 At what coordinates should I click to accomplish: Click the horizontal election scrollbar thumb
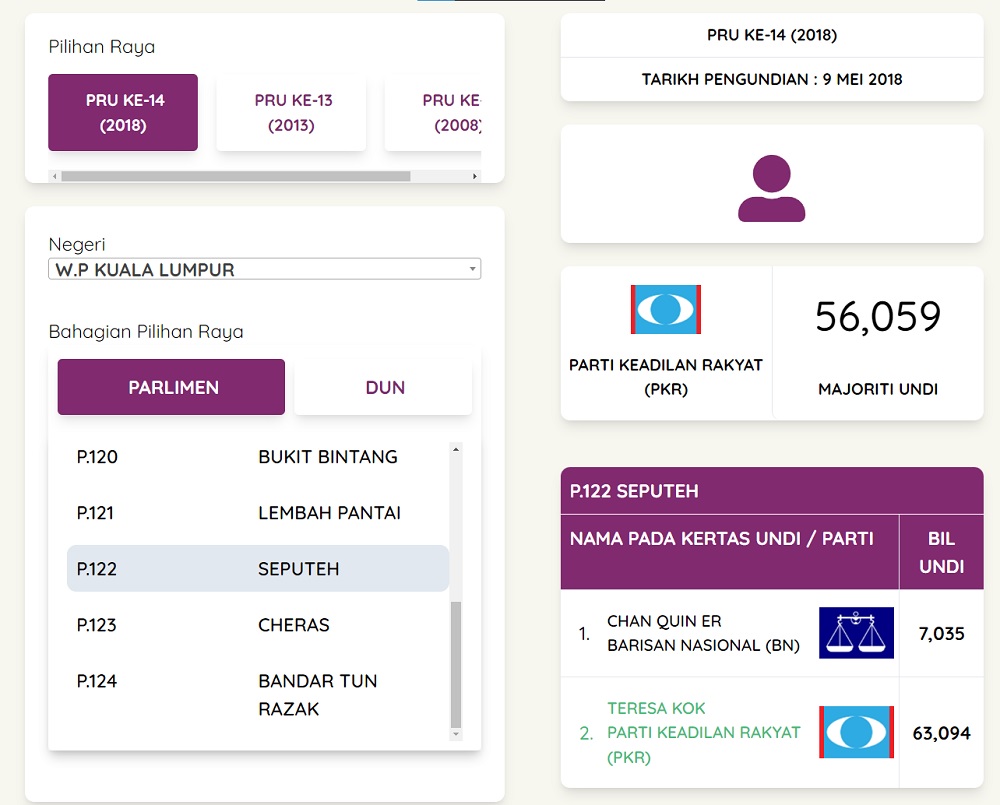pos(236,176)
